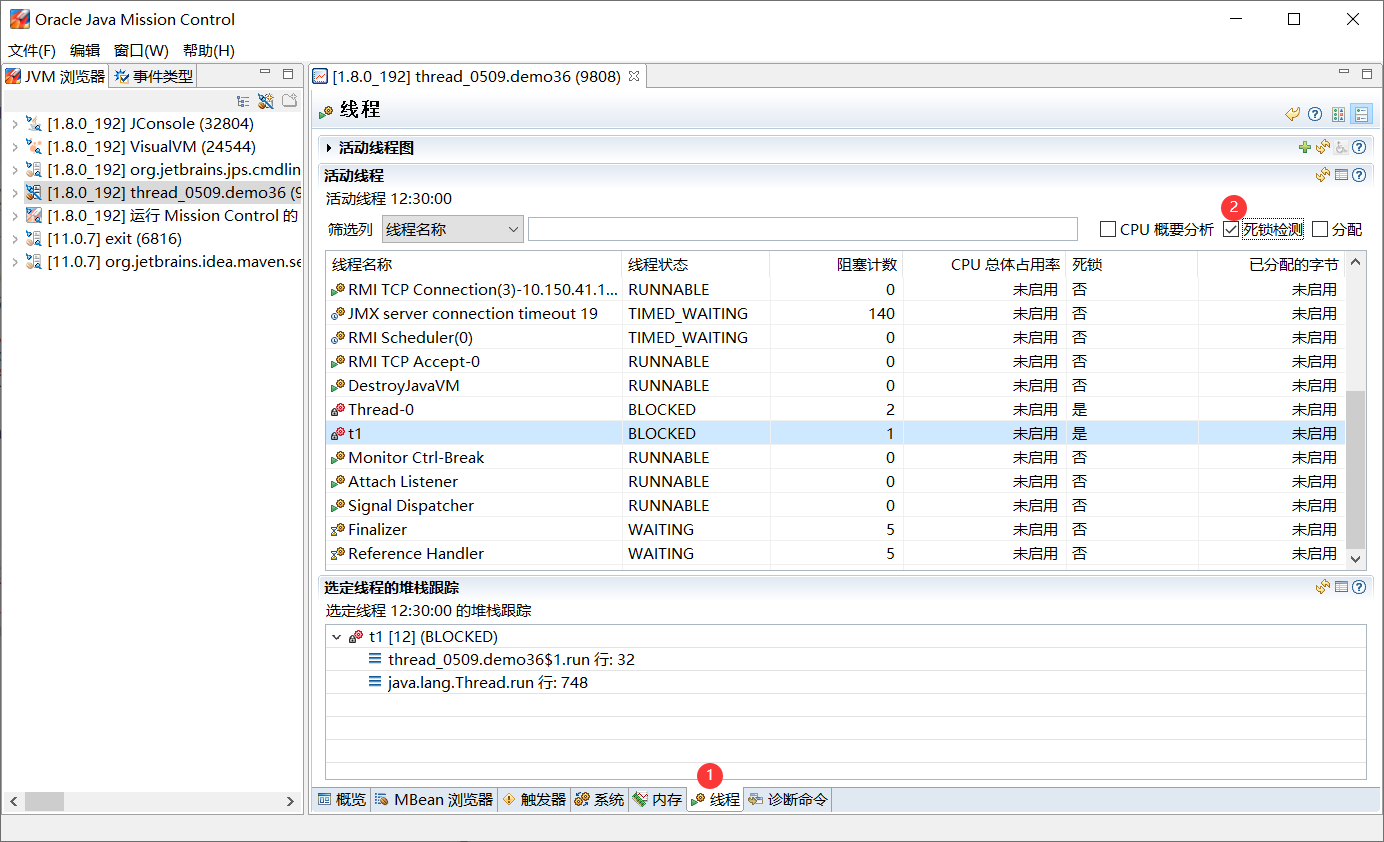The height and width of the screenshot is (842, 1384).
Task: Expand the VisualVM (24544) tree node
Action: [14, 147]
